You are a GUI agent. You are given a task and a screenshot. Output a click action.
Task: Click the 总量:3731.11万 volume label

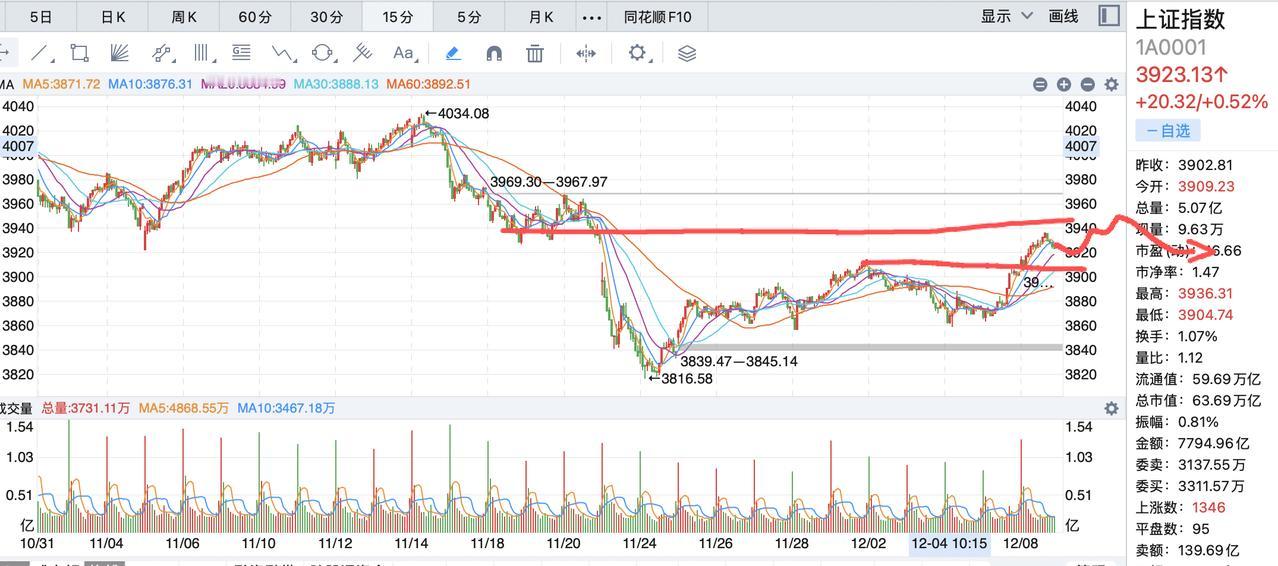click(85, 408)
